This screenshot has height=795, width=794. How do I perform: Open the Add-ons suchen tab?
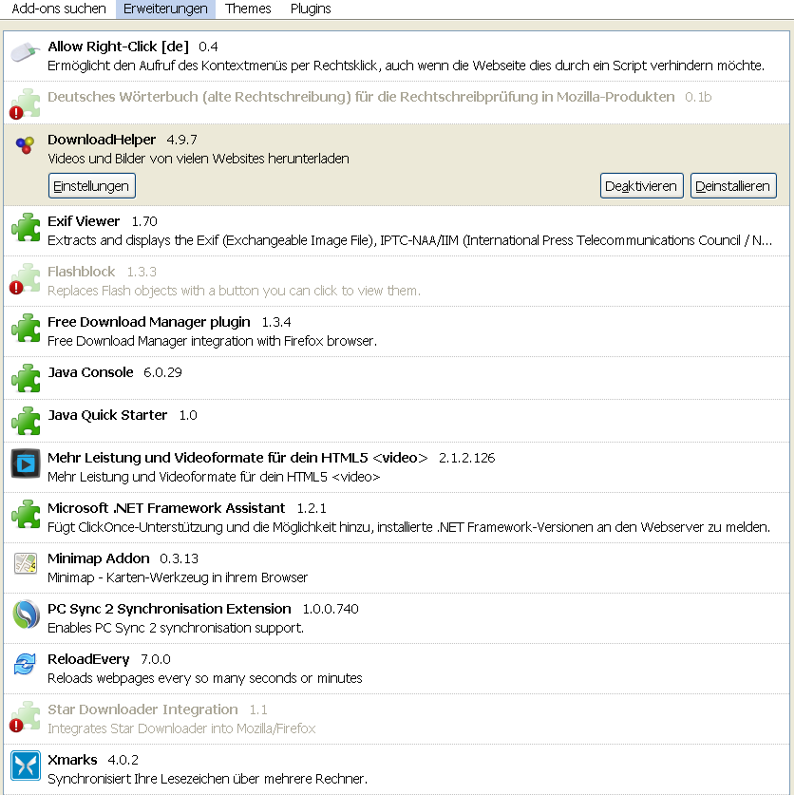[x=59, y=9]
